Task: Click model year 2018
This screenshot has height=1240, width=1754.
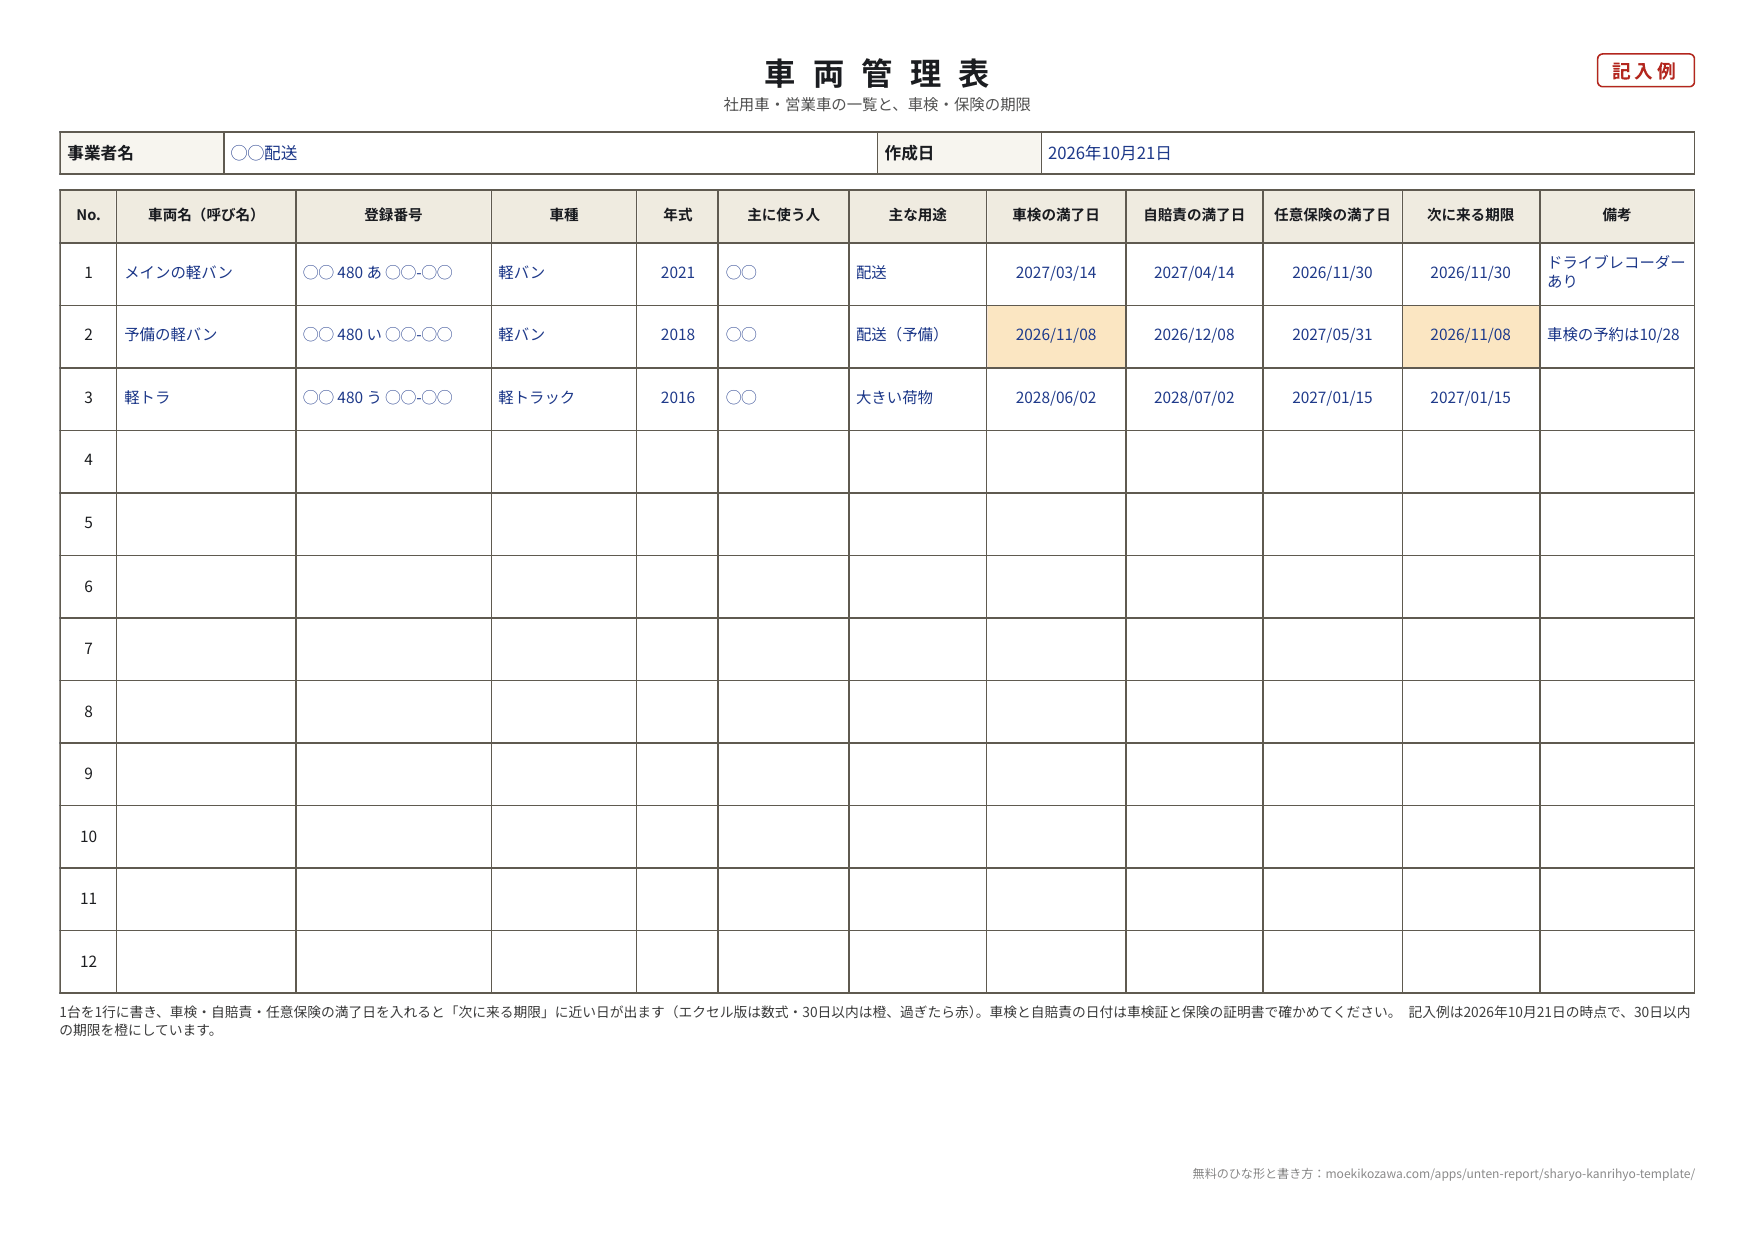Action: [677, 335]
